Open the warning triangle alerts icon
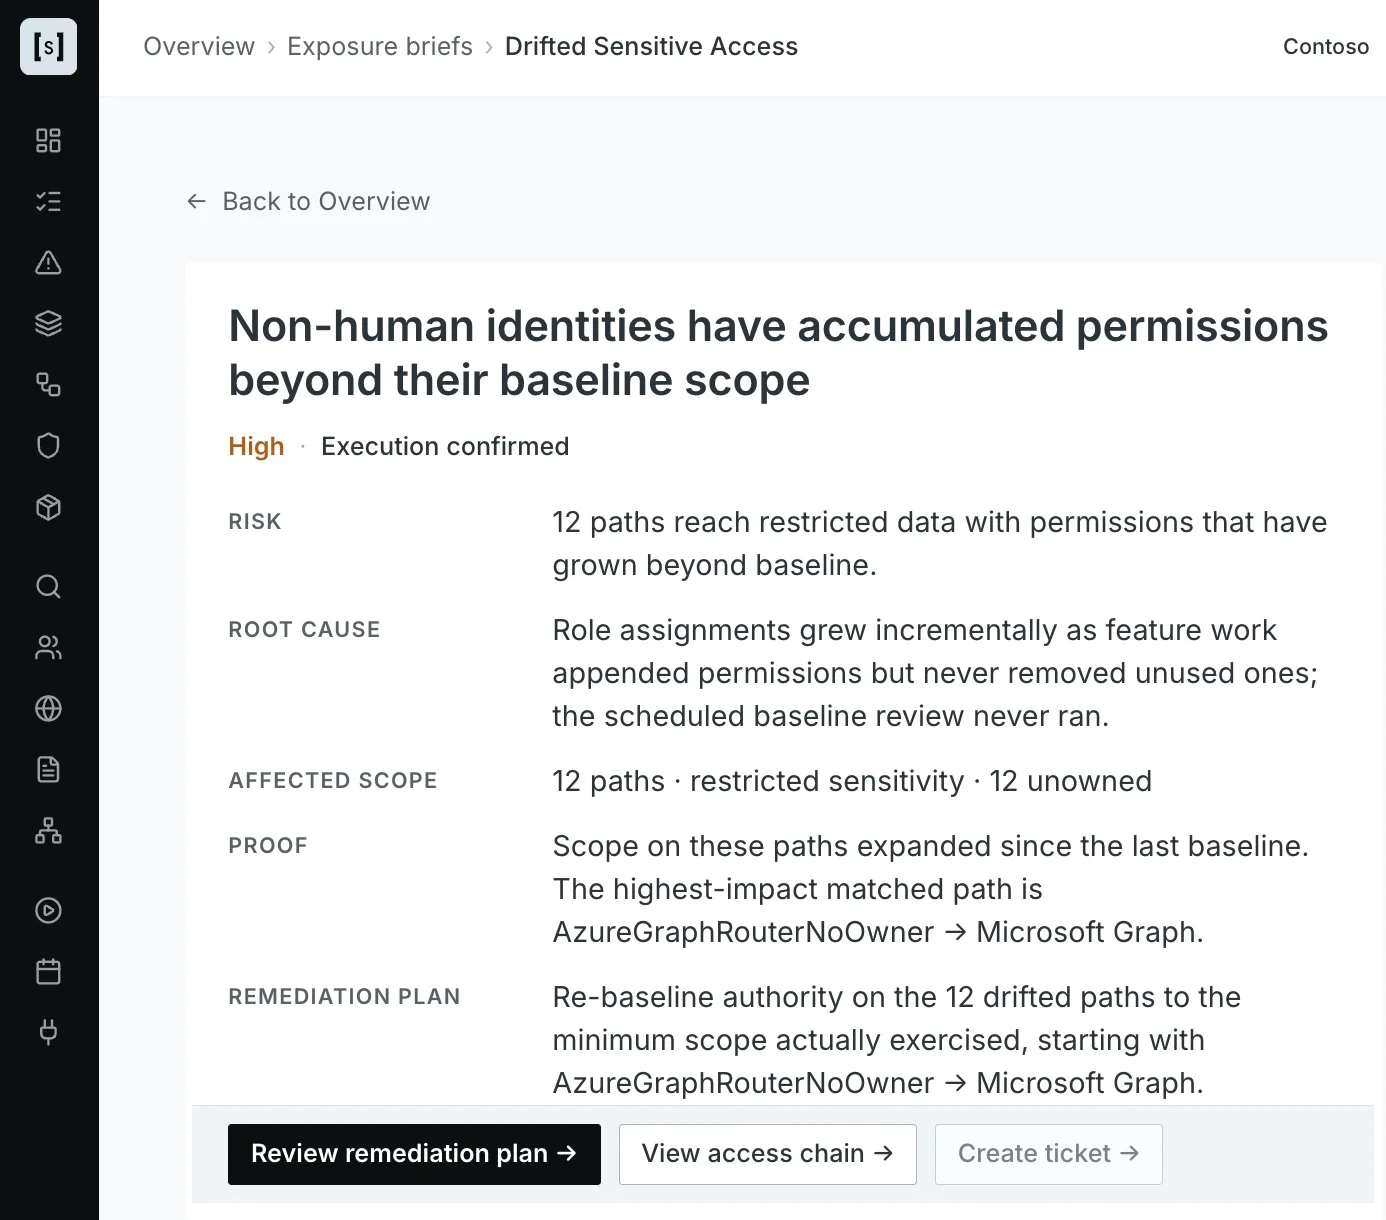Viewport: 1386px width, 1220px height. (48, 262)
